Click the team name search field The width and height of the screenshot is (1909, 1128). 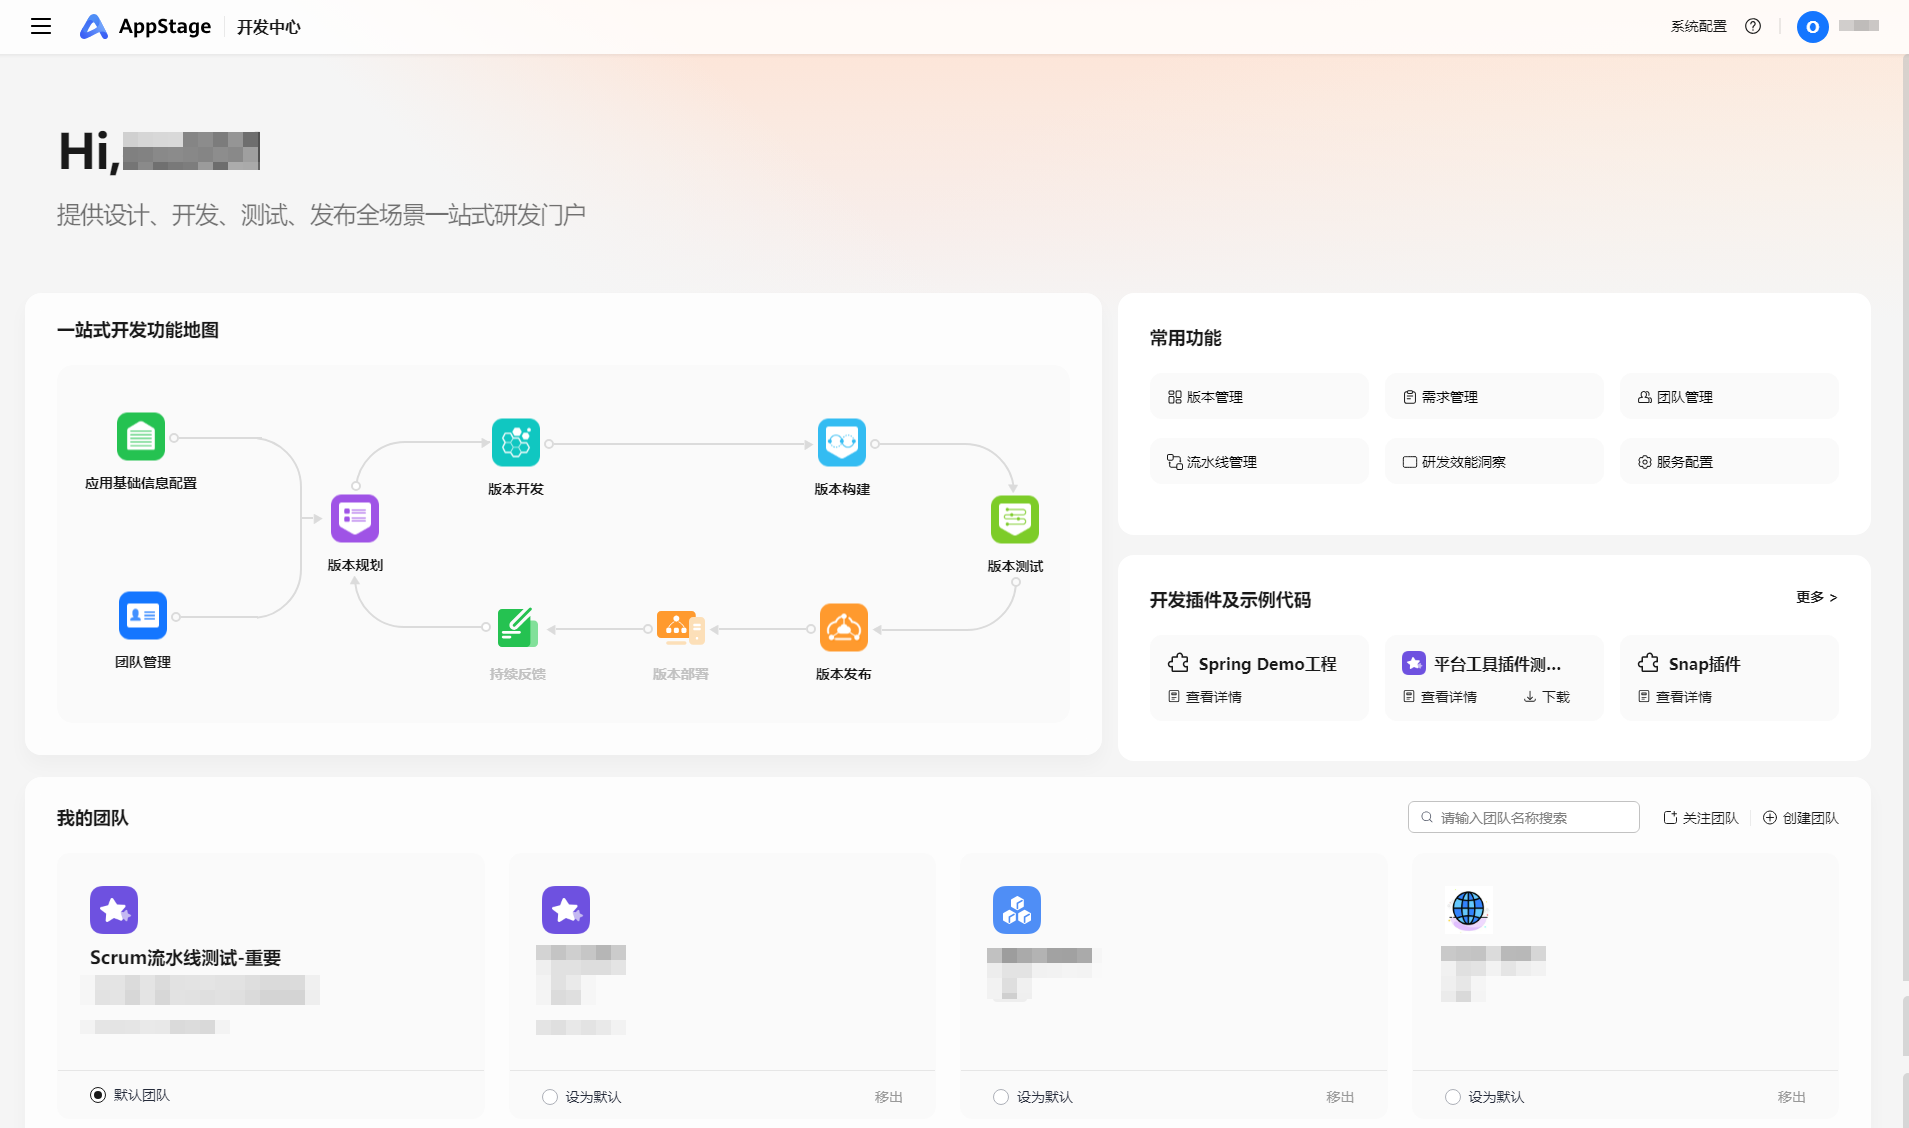click(x=1530, y=818)
